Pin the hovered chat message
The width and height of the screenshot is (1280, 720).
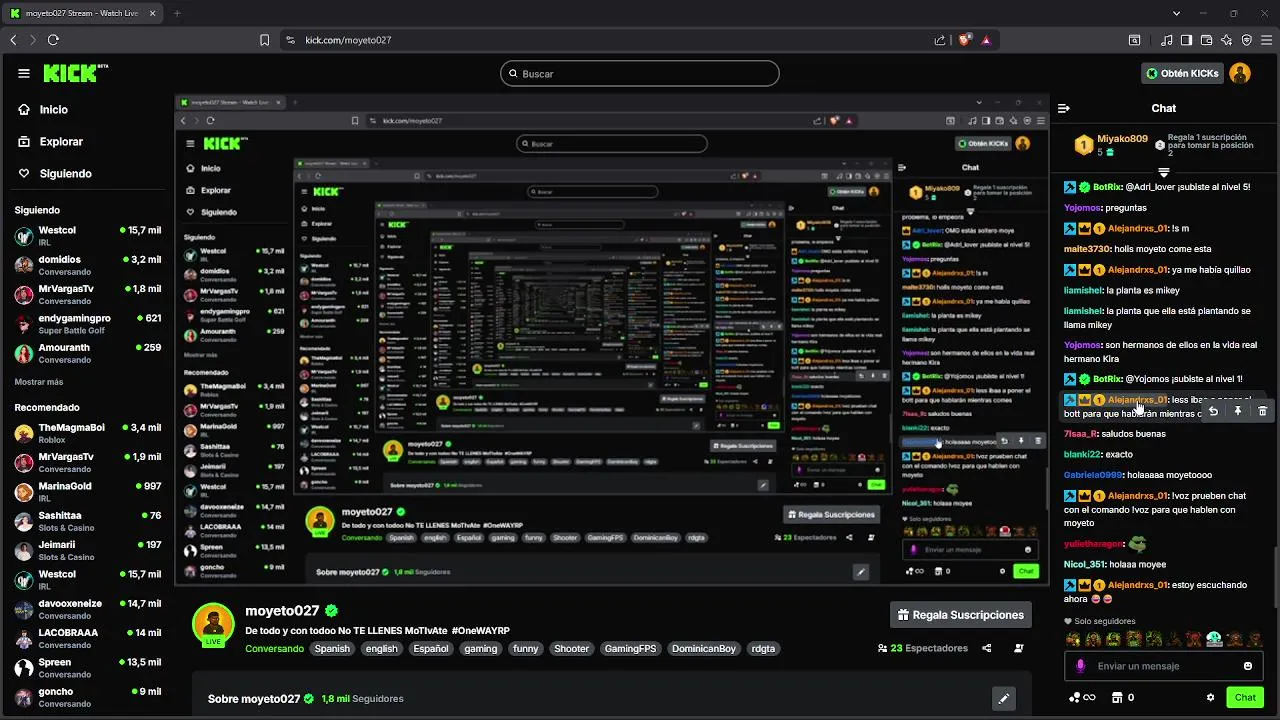click(1238, 411)
